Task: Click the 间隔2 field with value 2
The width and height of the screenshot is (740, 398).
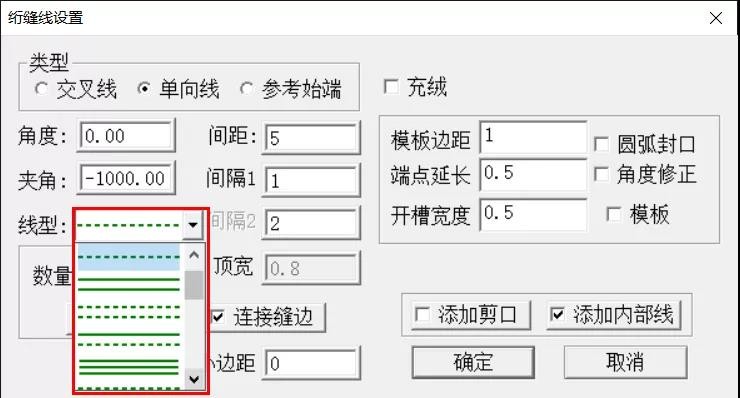Action: [311, 223]
